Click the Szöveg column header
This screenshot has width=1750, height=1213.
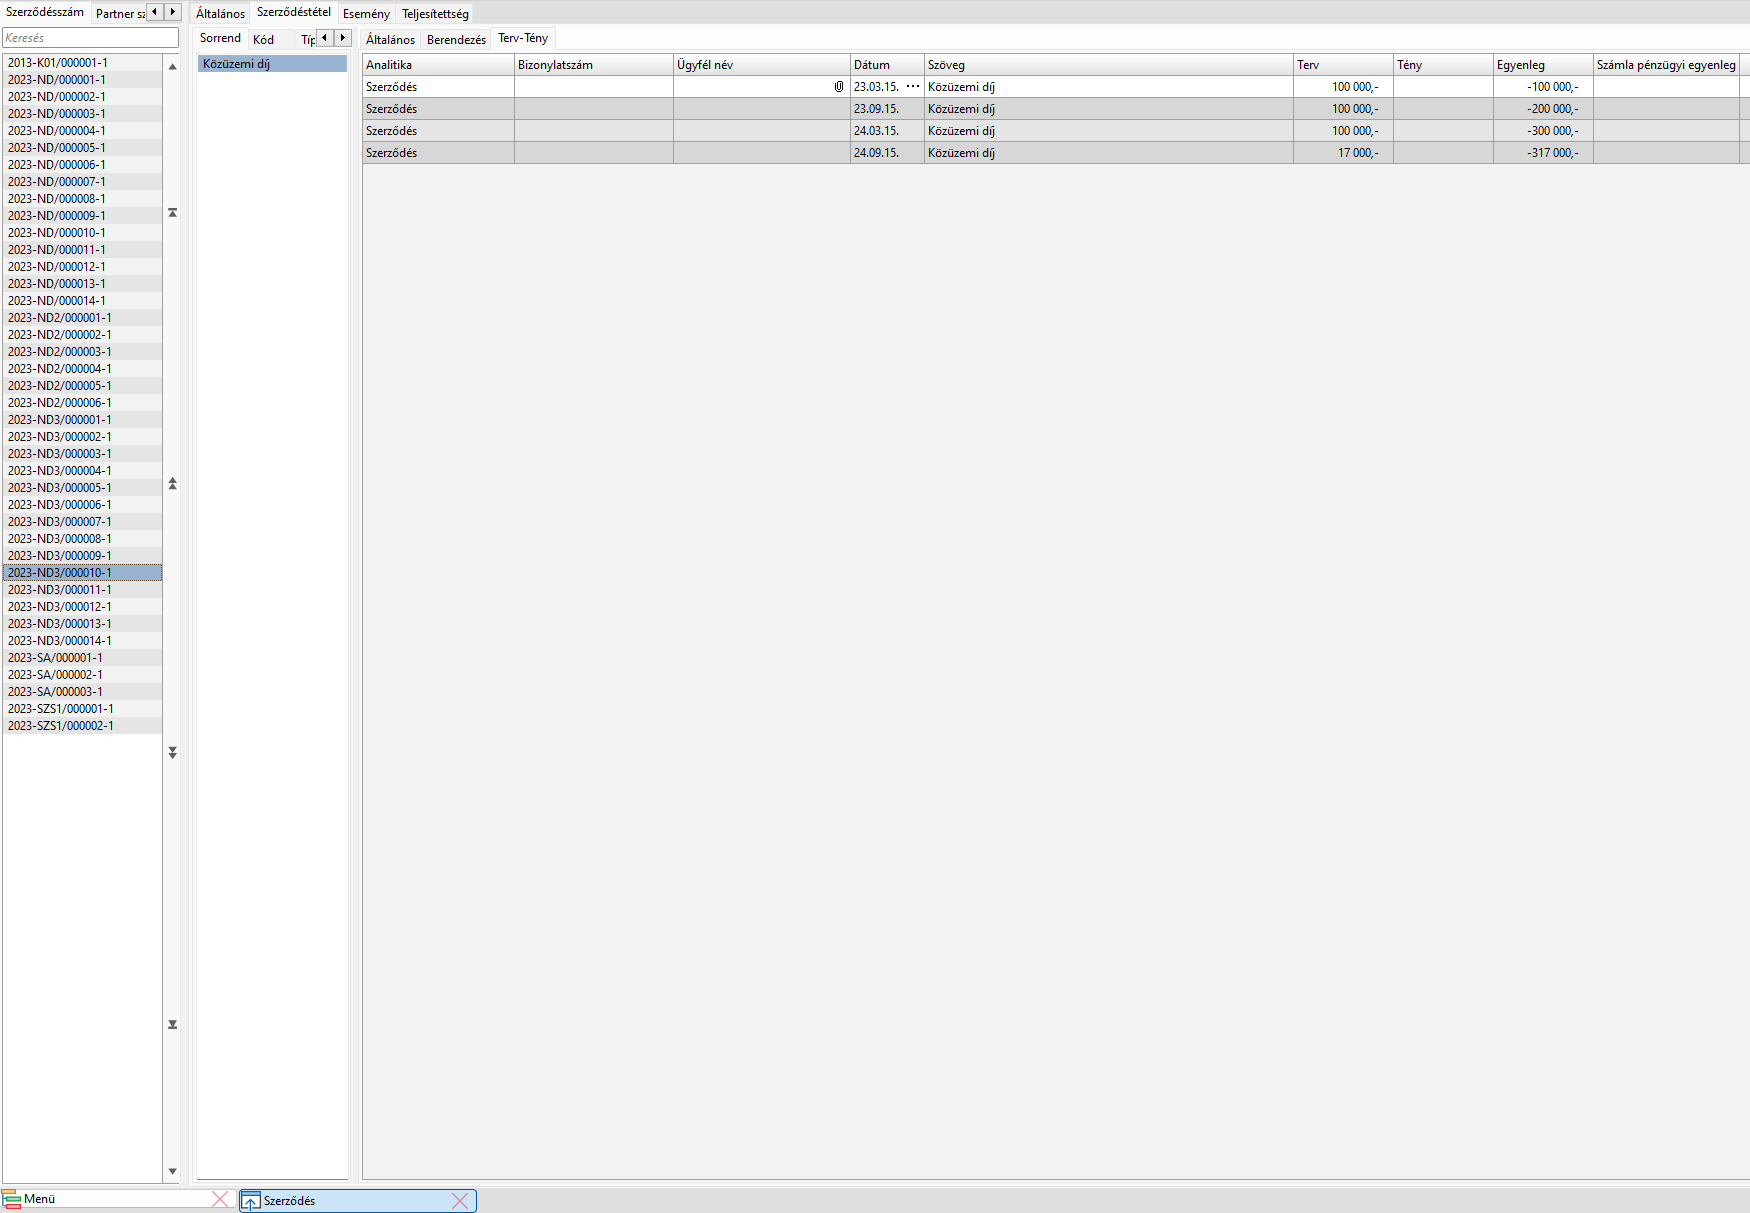(1109, 65)
